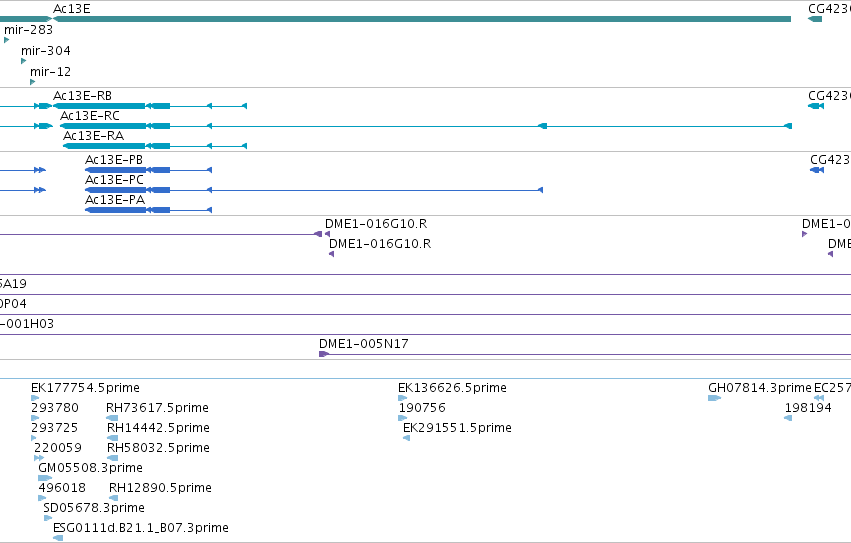The height and width of the screenshot is (543, 851).
Task: Select the lower DME1-016G10.R label
Action: tap(380, 244)
